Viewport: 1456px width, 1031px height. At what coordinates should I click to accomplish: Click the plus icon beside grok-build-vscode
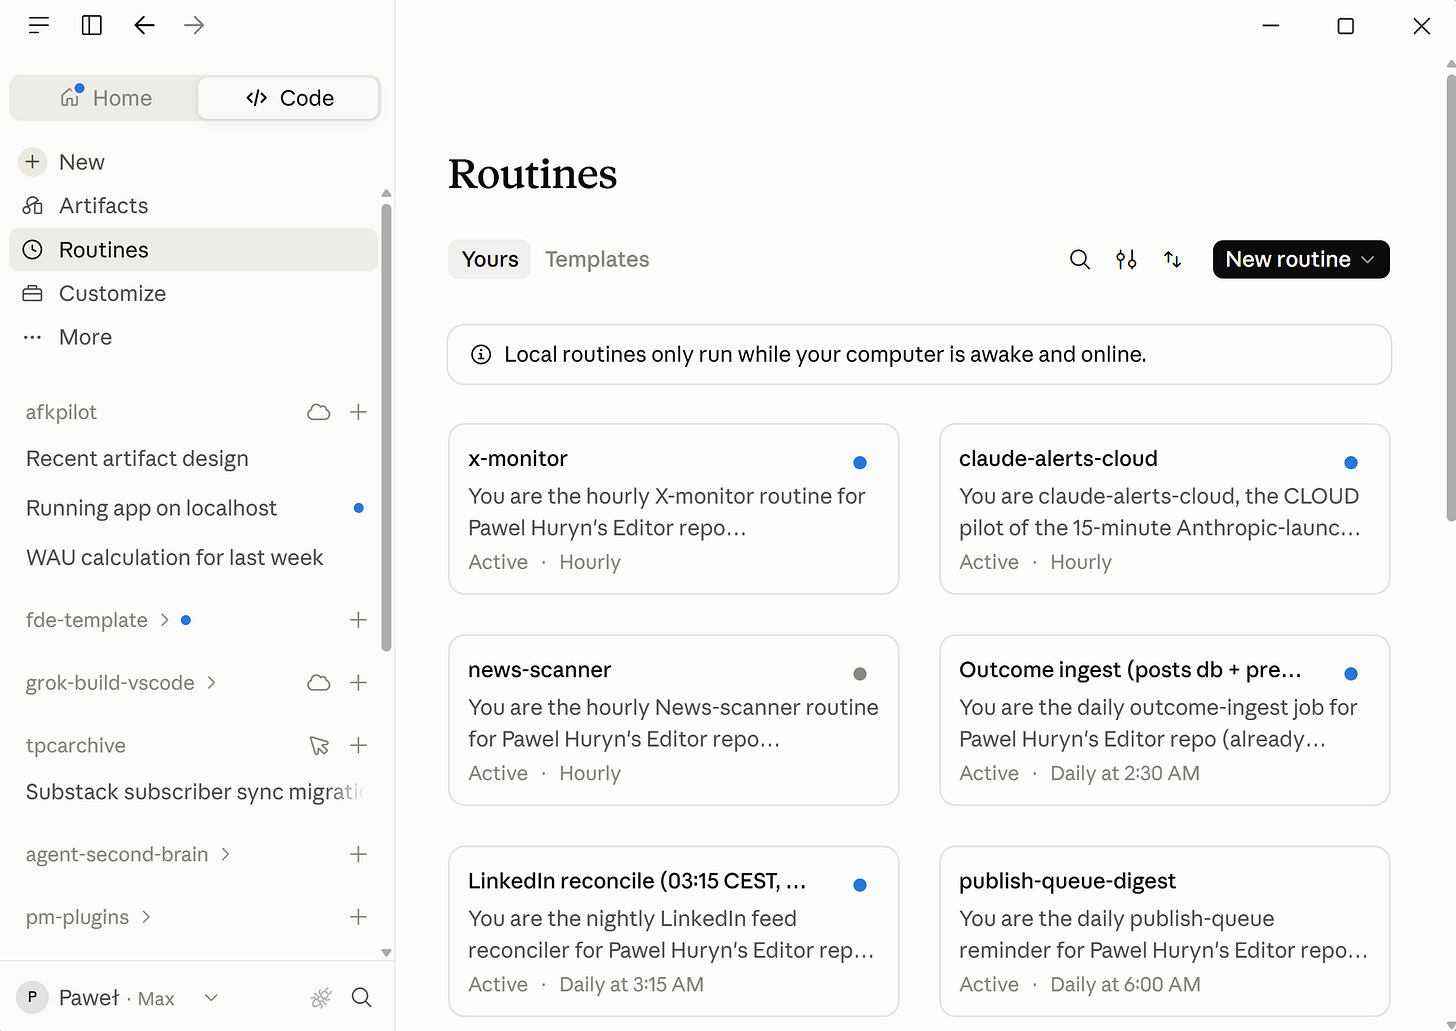(x=359, y=683)
